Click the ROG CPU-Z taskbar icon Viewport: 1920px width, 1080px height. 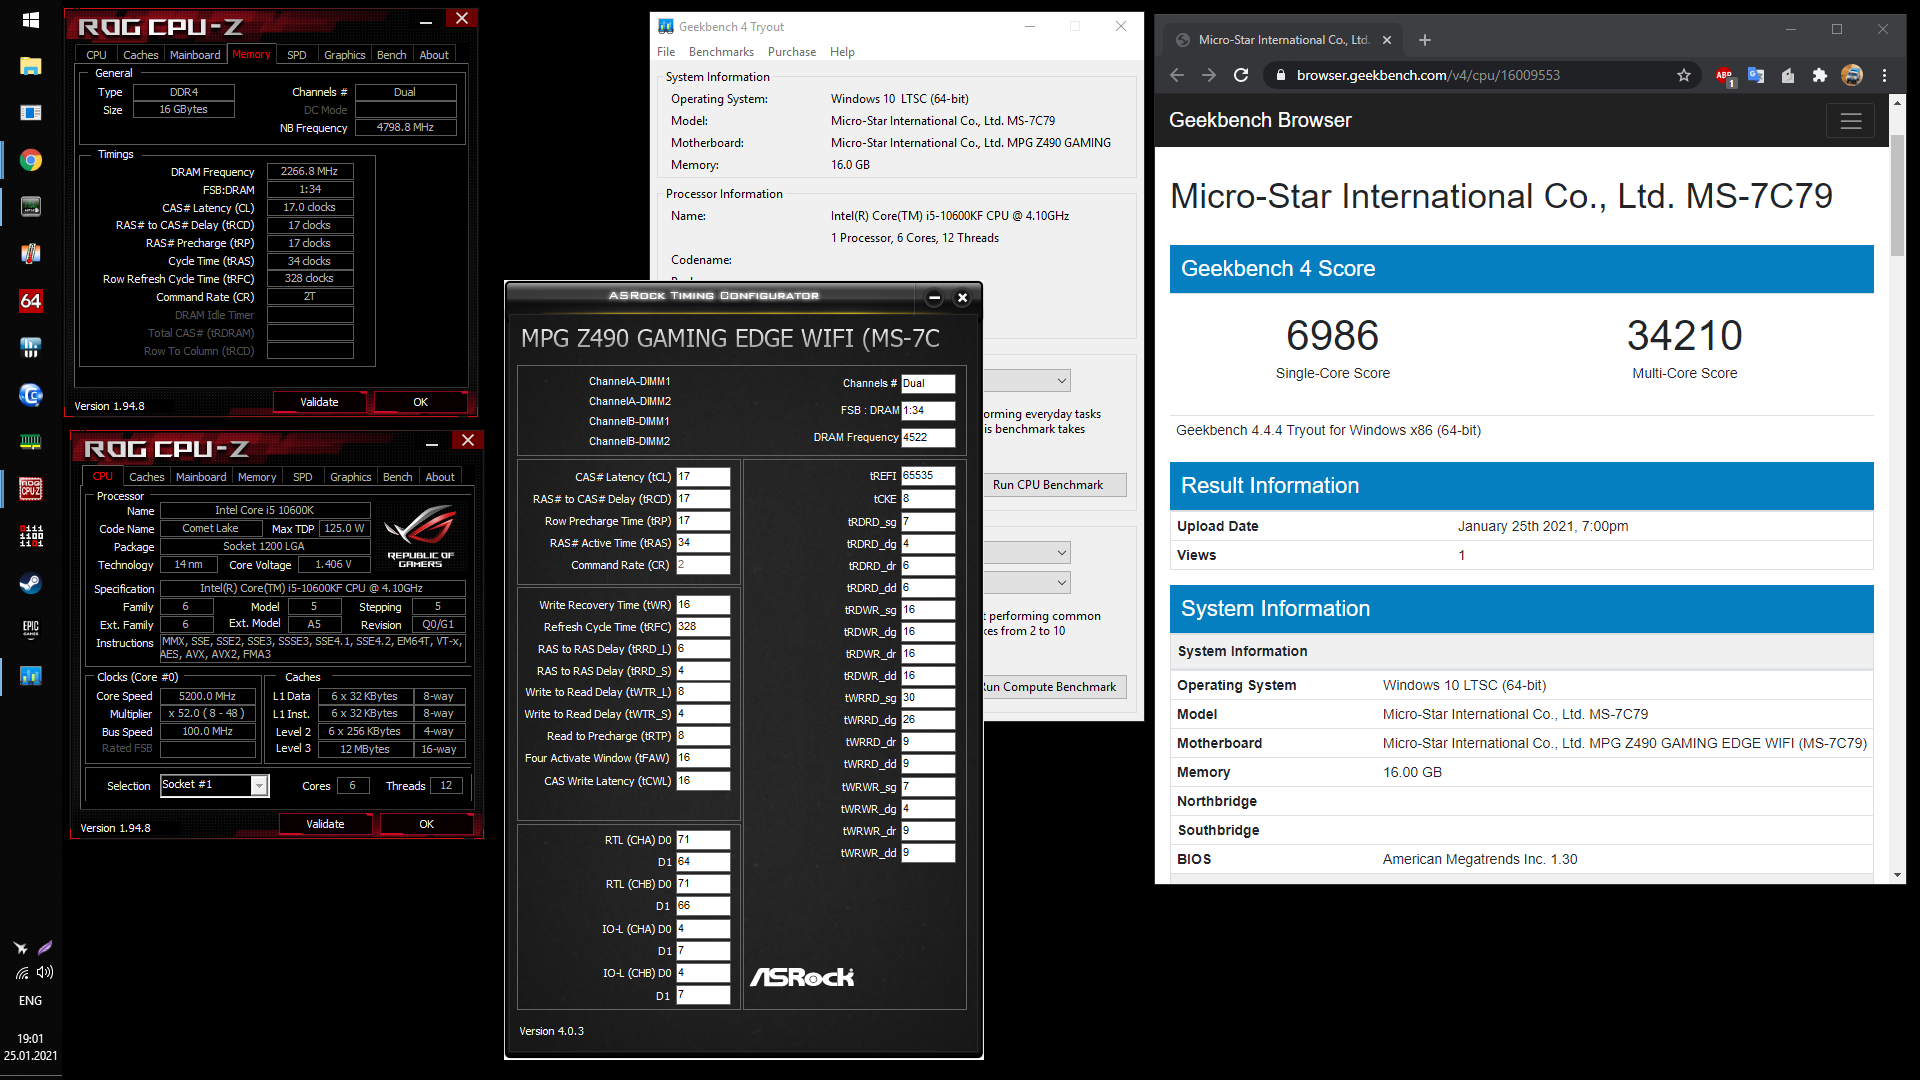tap(31, 489)
